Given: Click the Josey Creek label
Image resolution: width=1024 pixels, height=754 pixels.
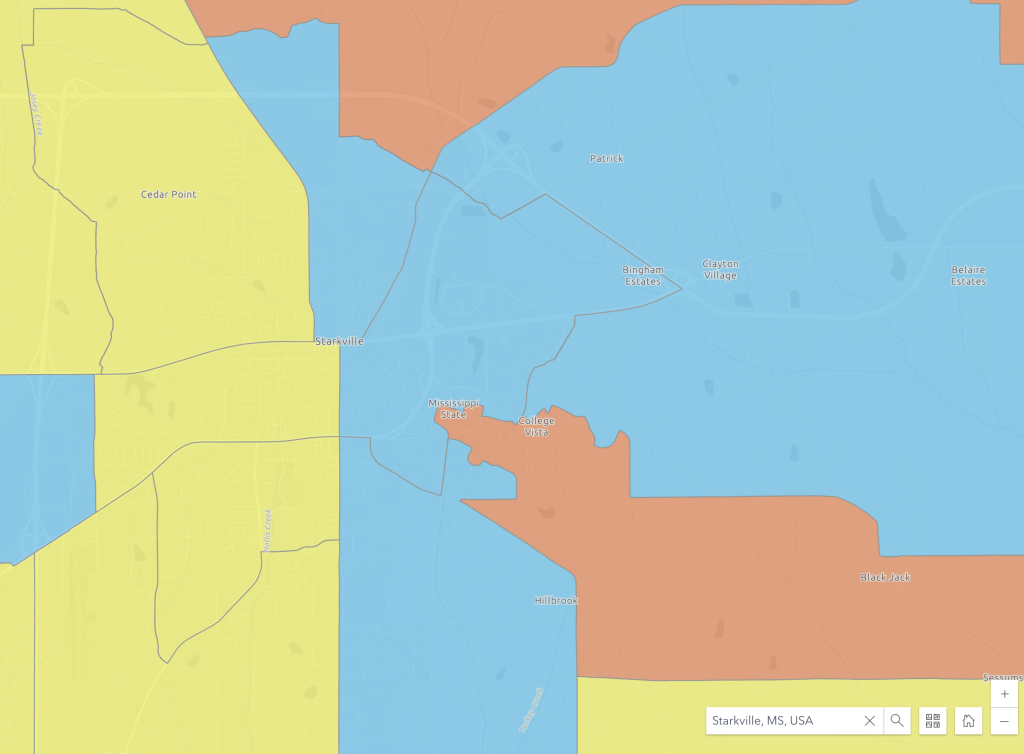Looking at the screenshot, I should click(x=36, y=114).
